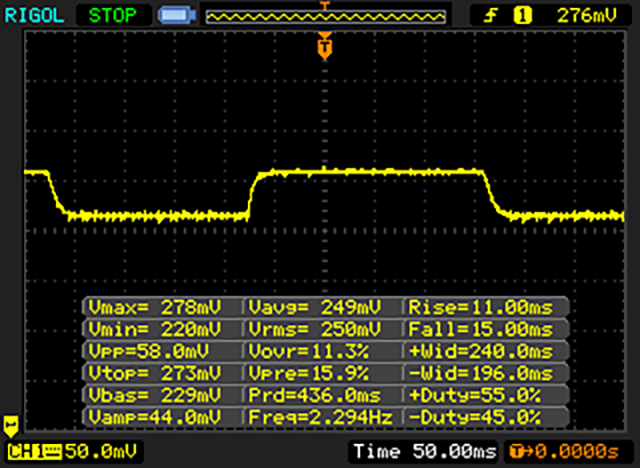Click the 50.0mV vertical scale readout
This screenshot has width=640, height=468.
pyautogui.click(x=101, y=451)
